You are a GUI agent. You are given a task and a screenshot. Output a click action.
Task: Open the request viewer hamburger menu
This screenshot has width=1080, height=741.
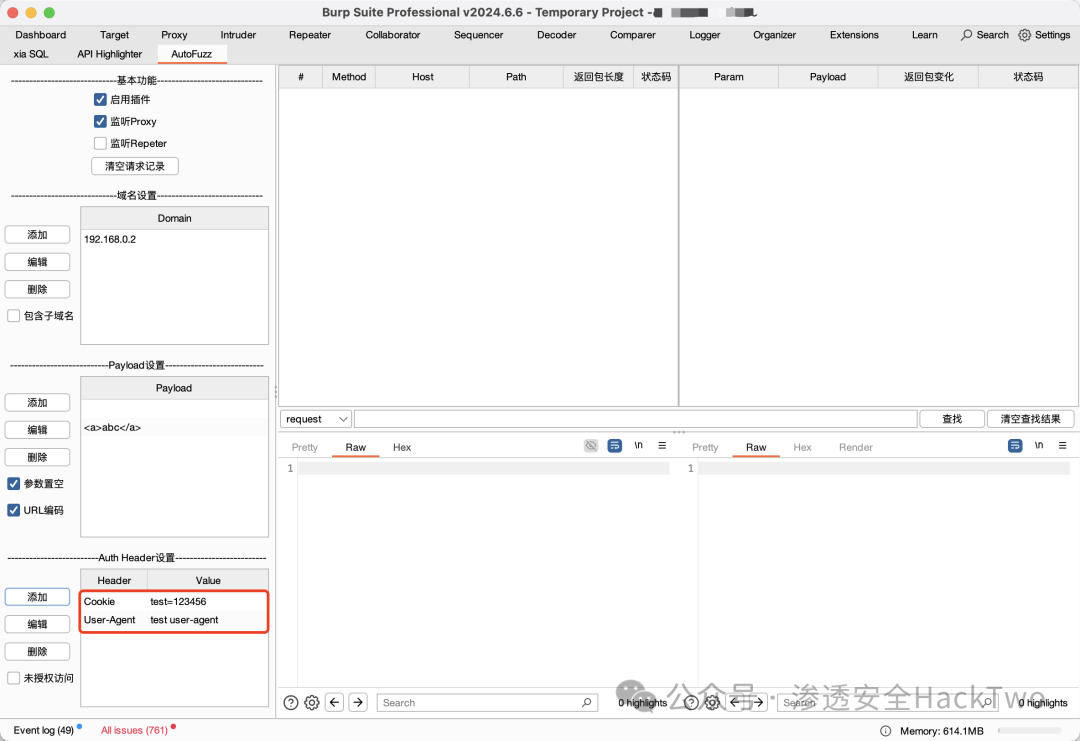click(662, 446)
